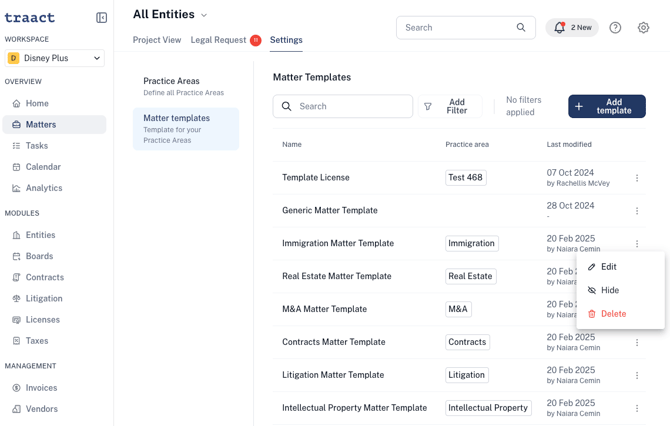670x426 pixels.
Task: Expand the All Entities dropdown chevron
Action: click(204, 15)
